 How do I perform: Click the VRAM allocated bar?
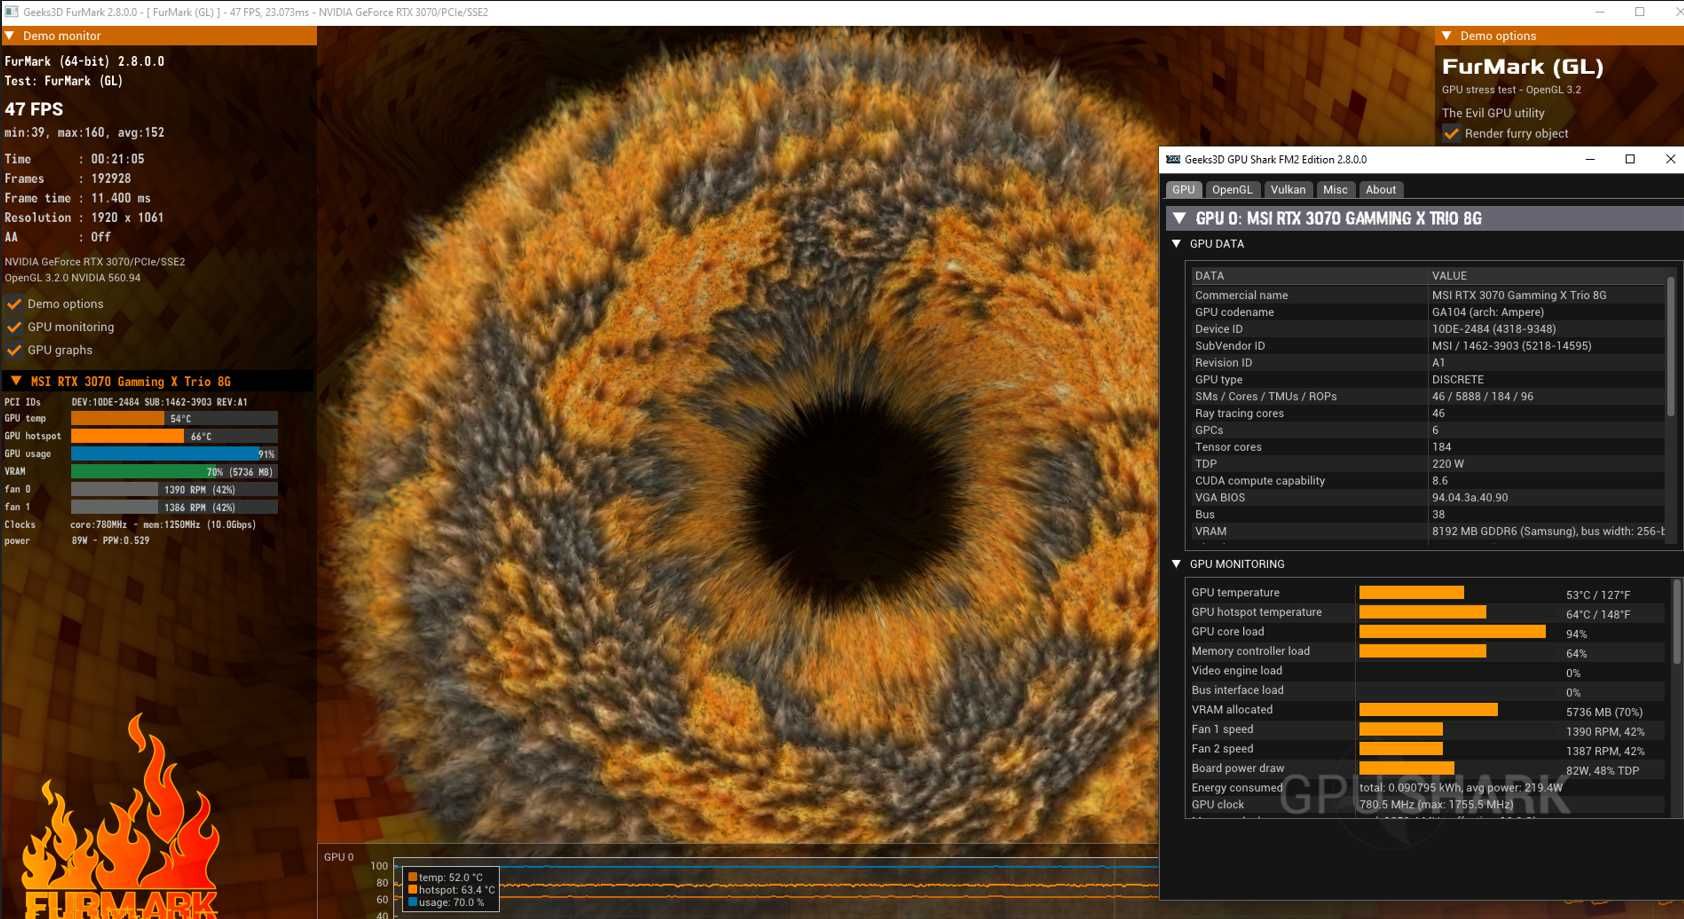1428,710
